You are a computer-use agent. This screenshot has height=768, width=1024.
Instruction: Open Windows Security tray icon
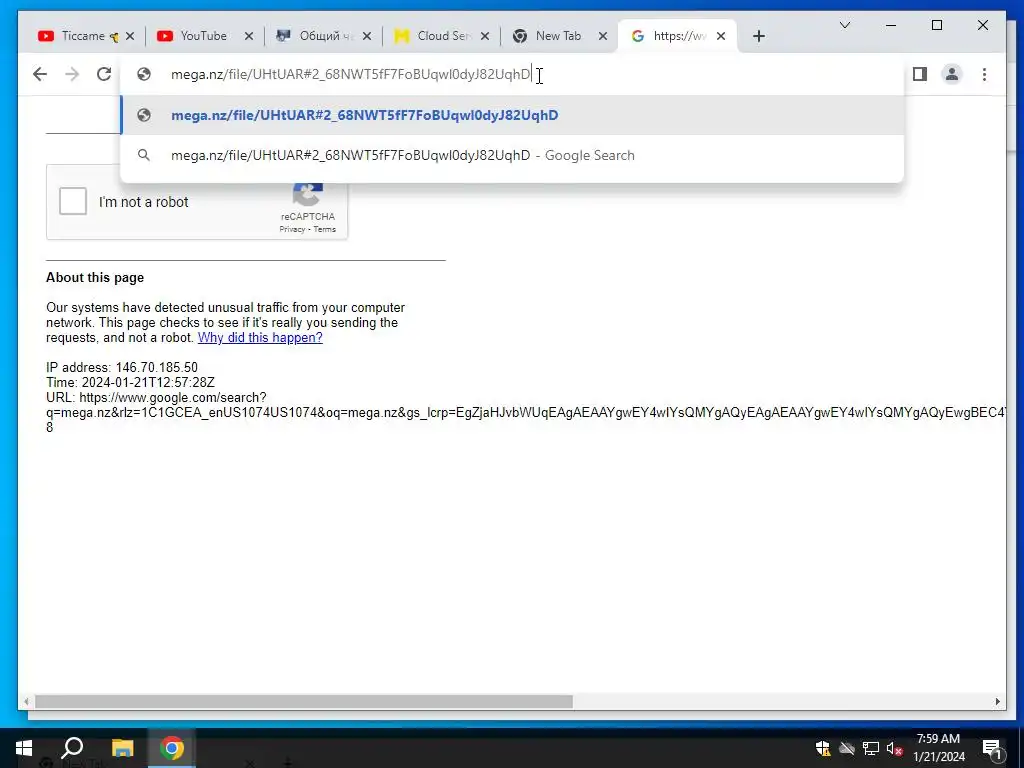[823, 748]
